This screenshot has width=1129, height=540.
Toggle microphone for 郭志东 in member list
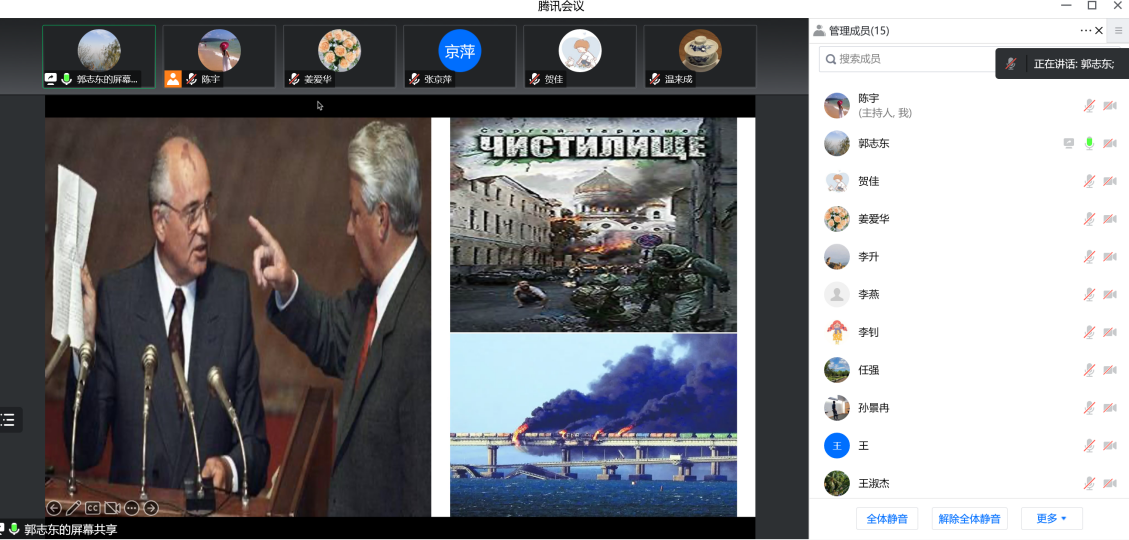tap(1090, 144)
